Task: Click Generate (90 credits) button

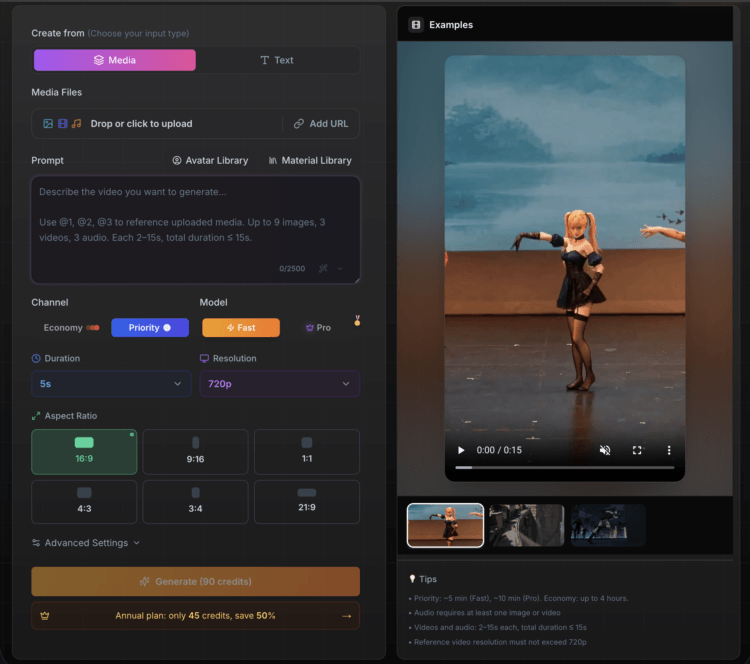Action: (x=195, y=581)
